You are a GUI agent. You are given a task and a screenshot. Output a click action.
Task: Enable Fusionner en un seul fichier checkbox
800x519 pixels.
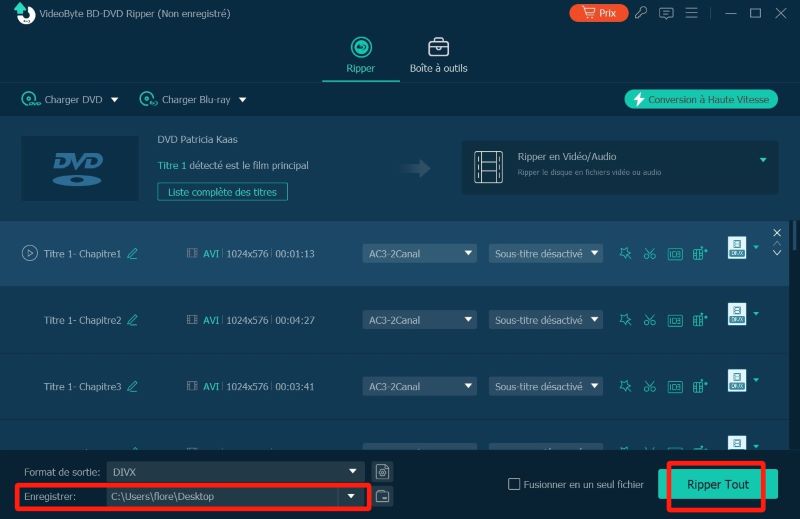click(514, 485)
